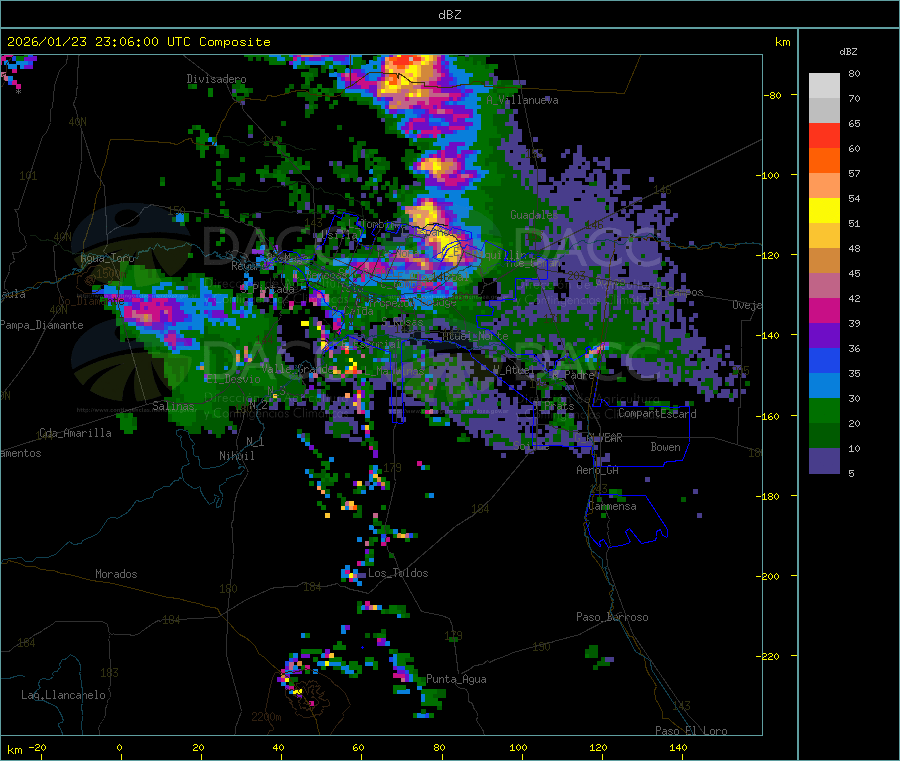Click the 100 tick on bottom km axis
The image size is (900, 761).
coord(518,748)
